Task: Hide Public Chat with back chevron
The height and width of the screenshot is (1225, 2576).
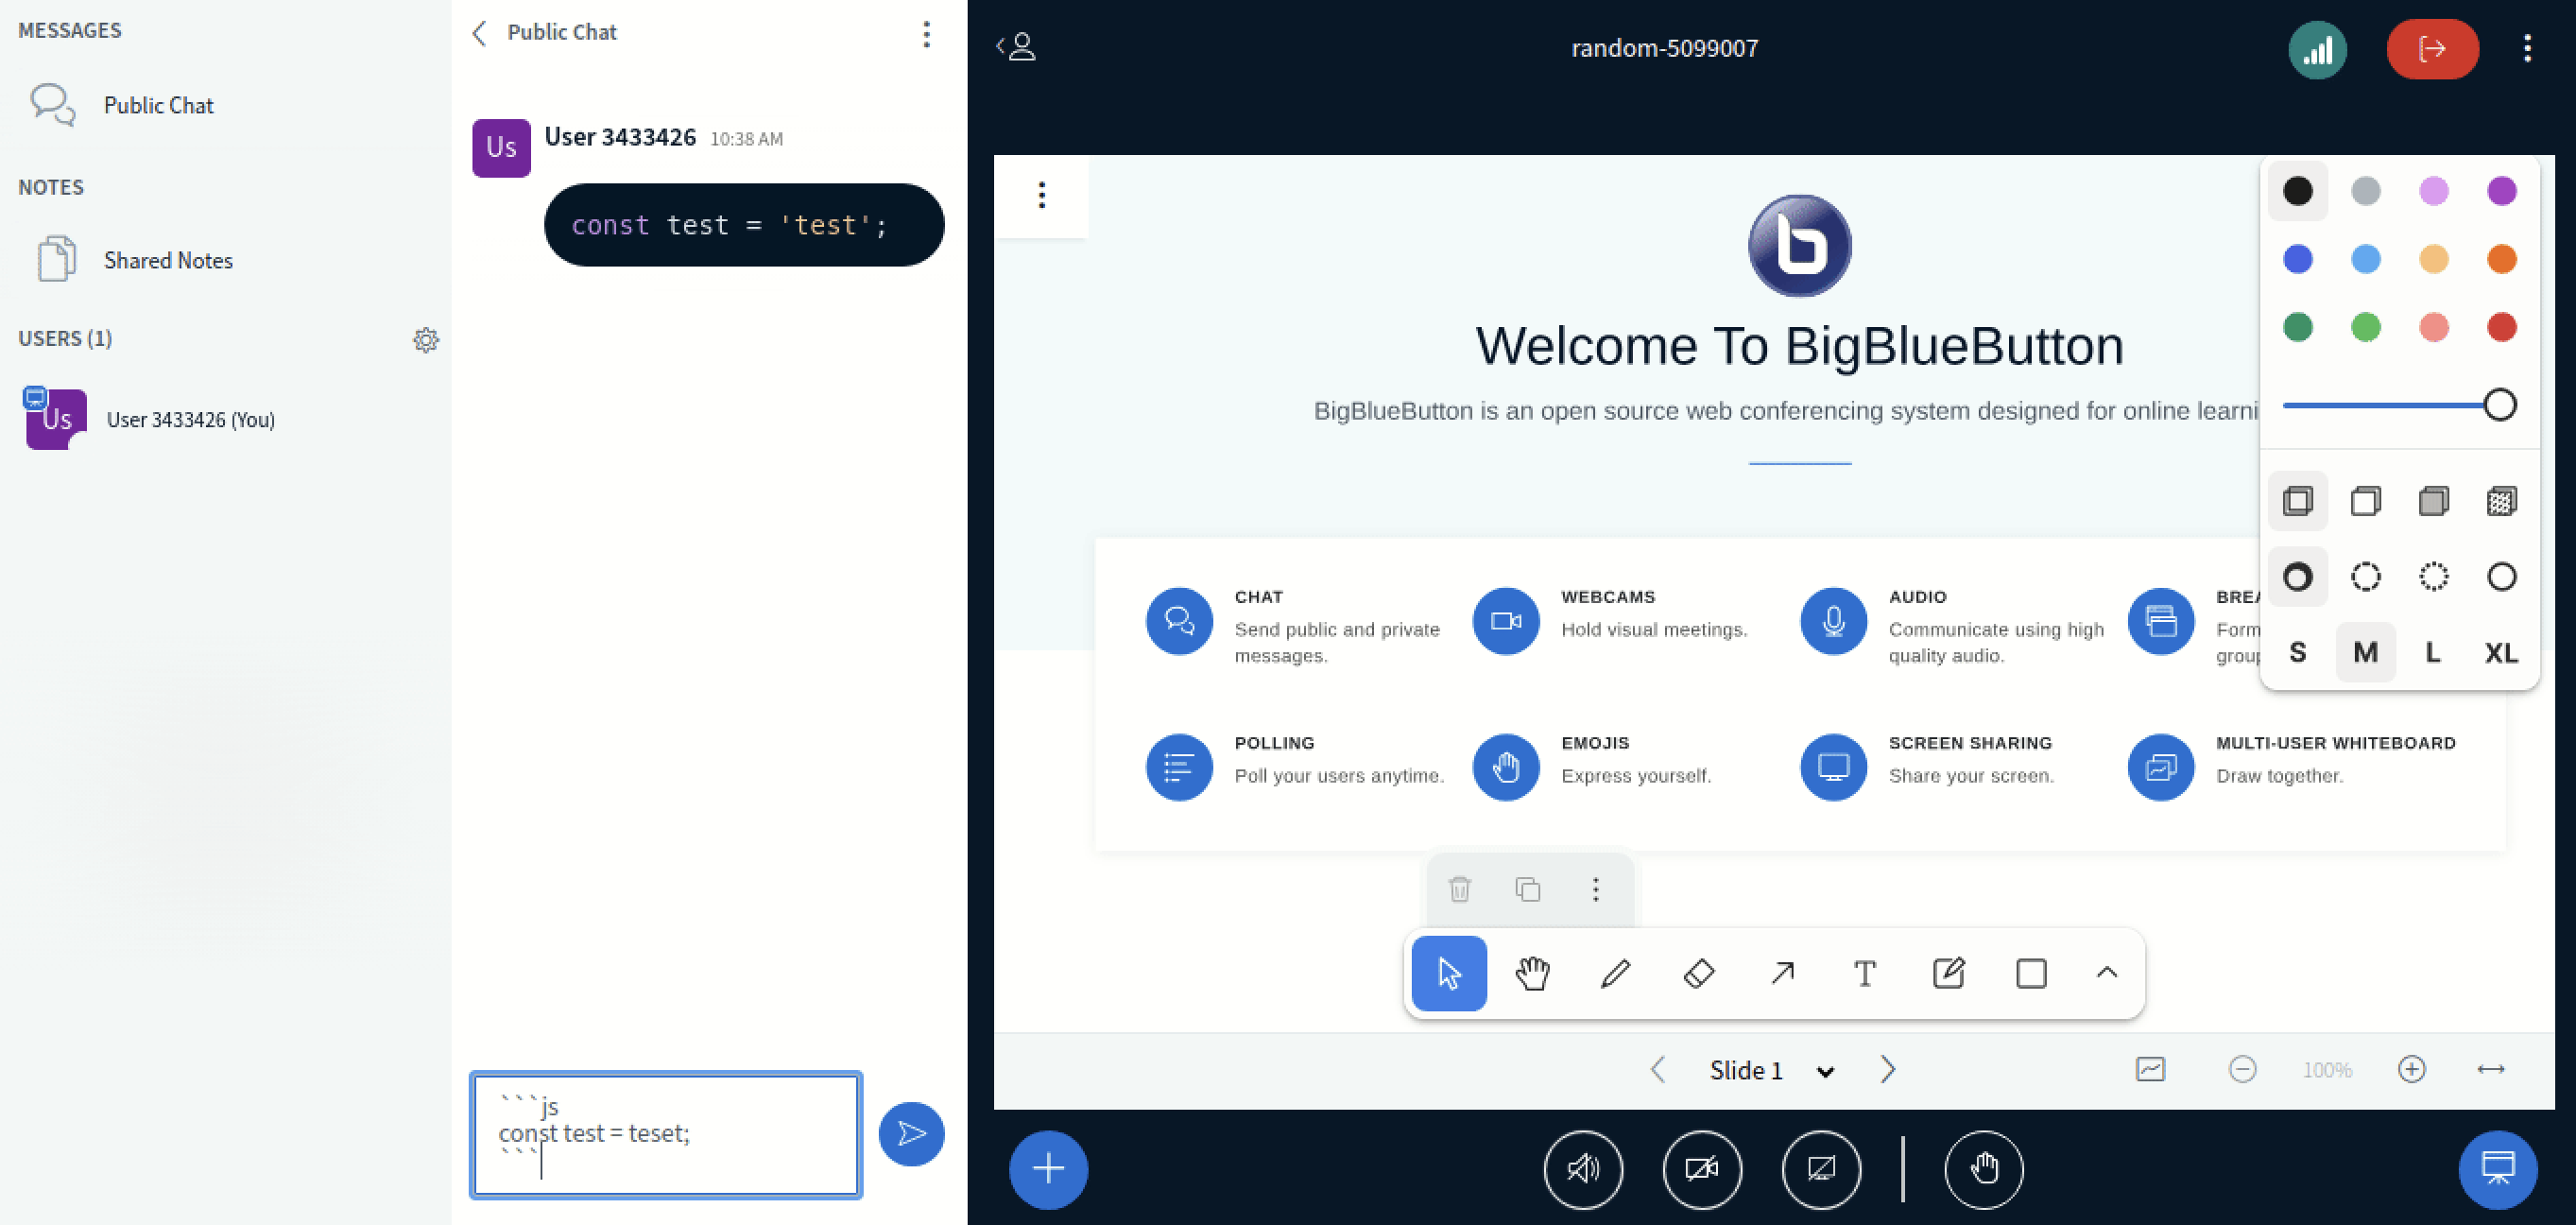Action: coord(480,33)
